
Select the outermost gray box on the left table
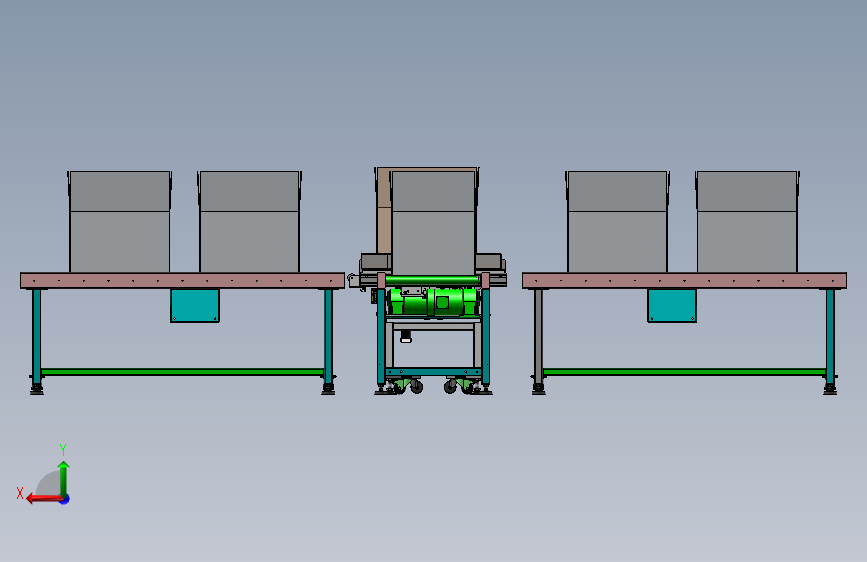(120, 222)
